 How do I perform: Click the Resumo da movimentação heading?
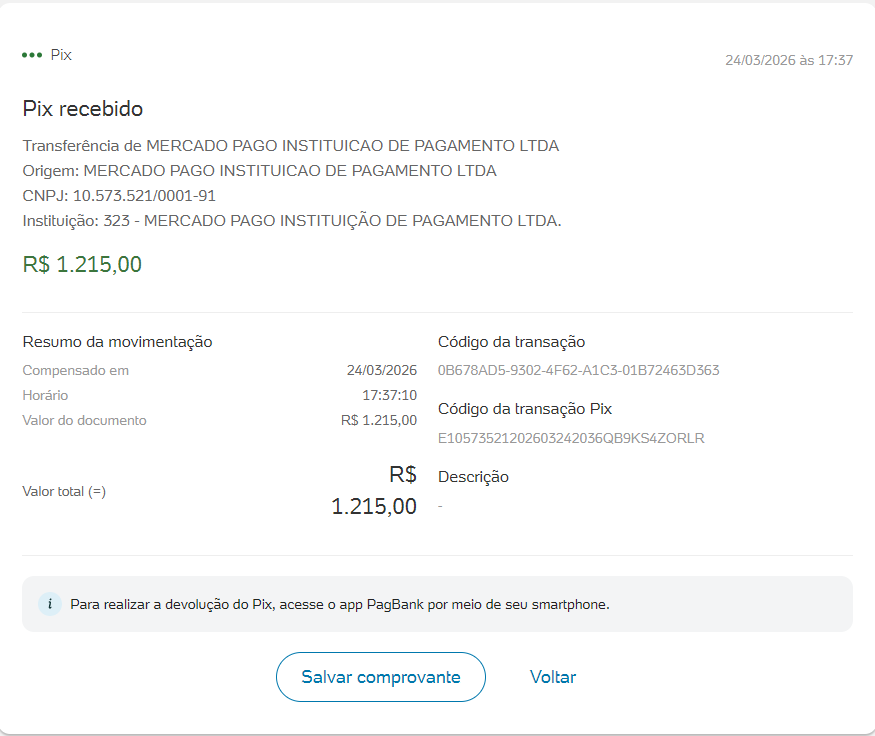[x=117, y=342]
